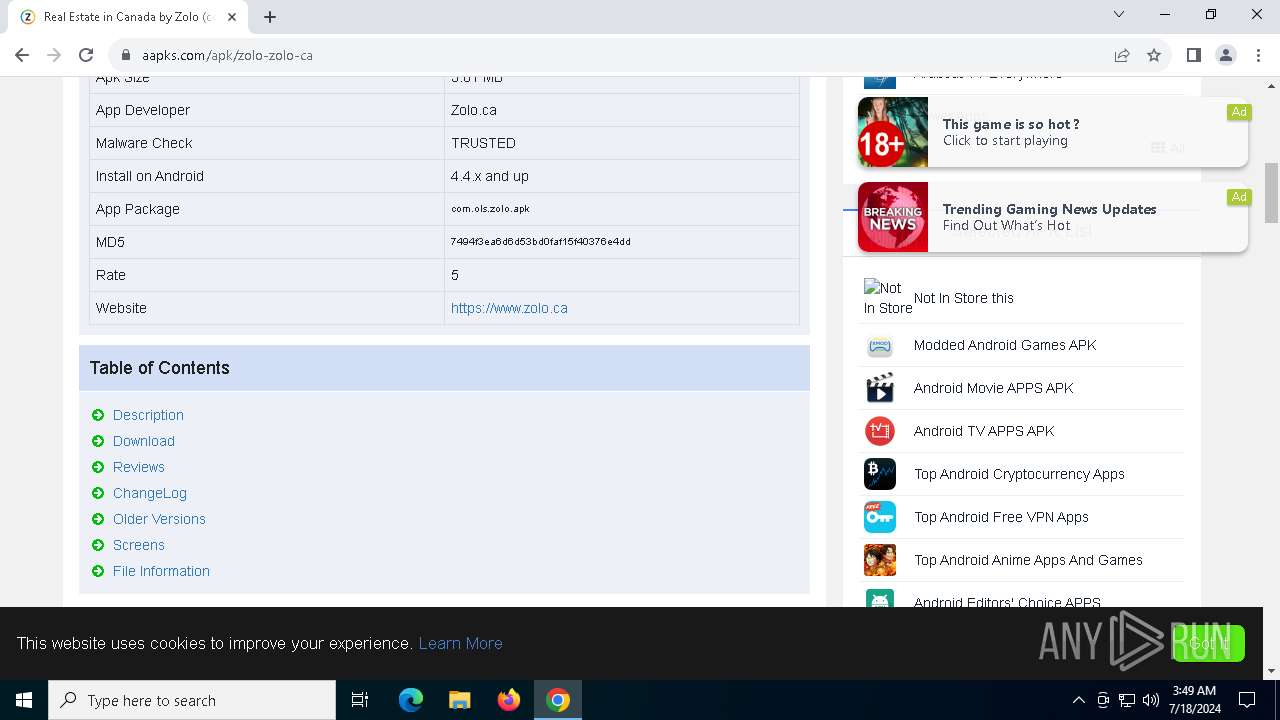
Task: Open the 18+ This game is so hot ad
Action: pos(1053,132)
